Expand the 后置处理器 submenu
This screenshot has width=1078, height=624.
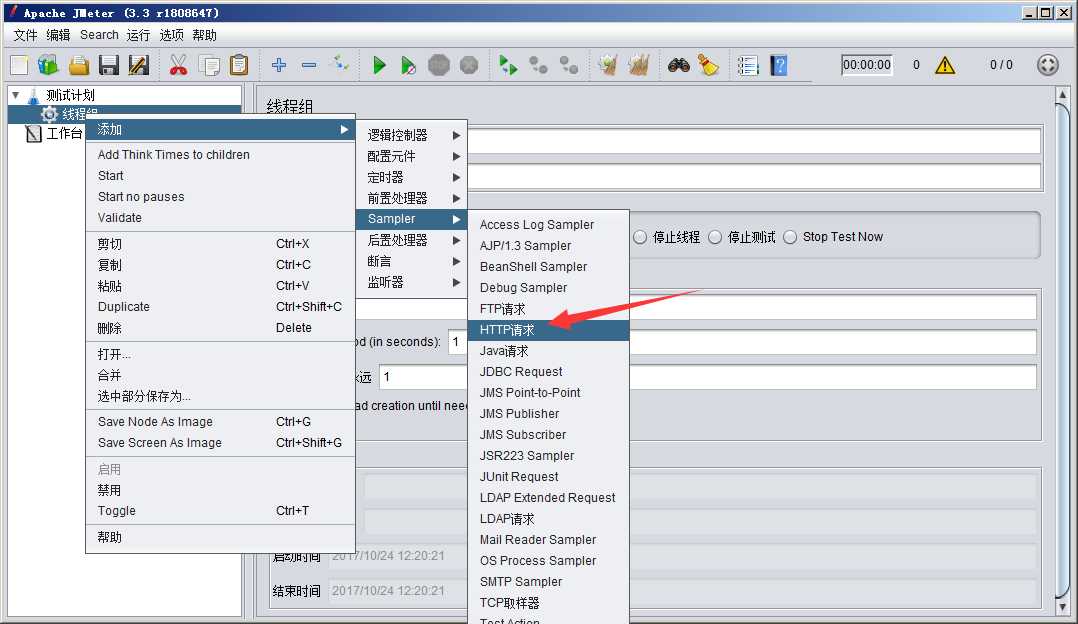point(412,241)
